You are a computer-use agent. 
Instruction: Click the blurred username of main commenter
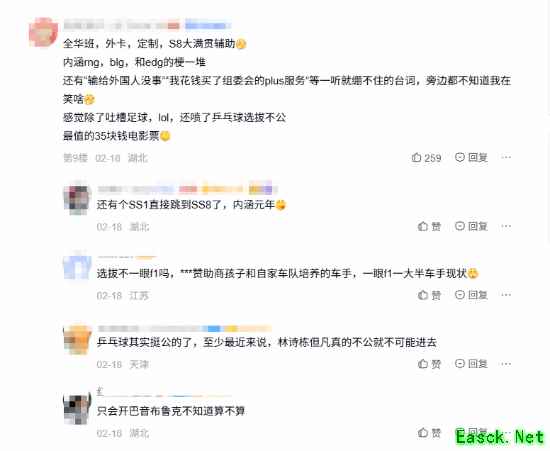pos(121,25)
